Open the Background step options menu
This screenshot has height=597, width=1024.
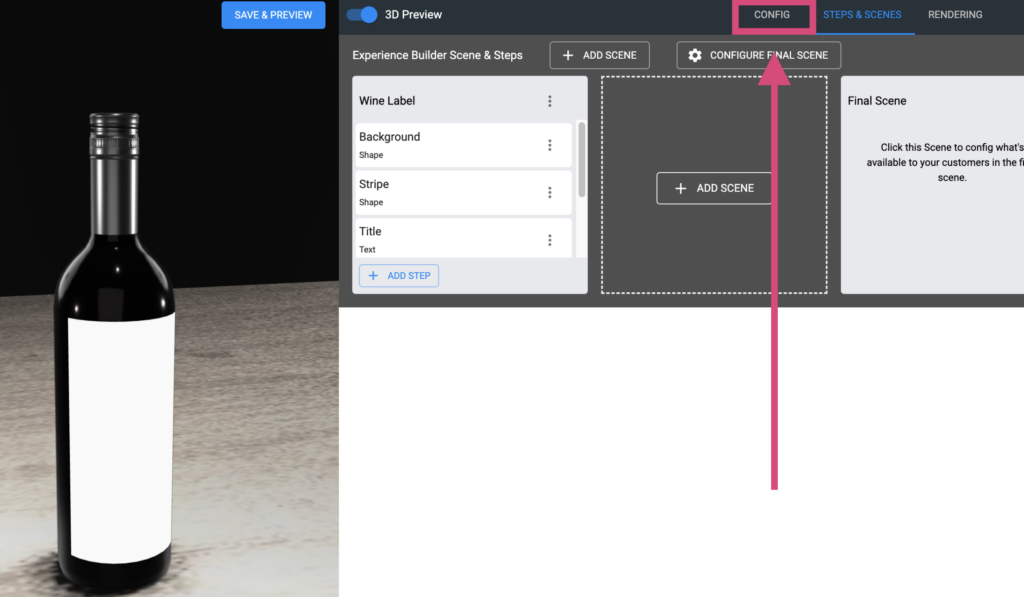tap(550, 145)
